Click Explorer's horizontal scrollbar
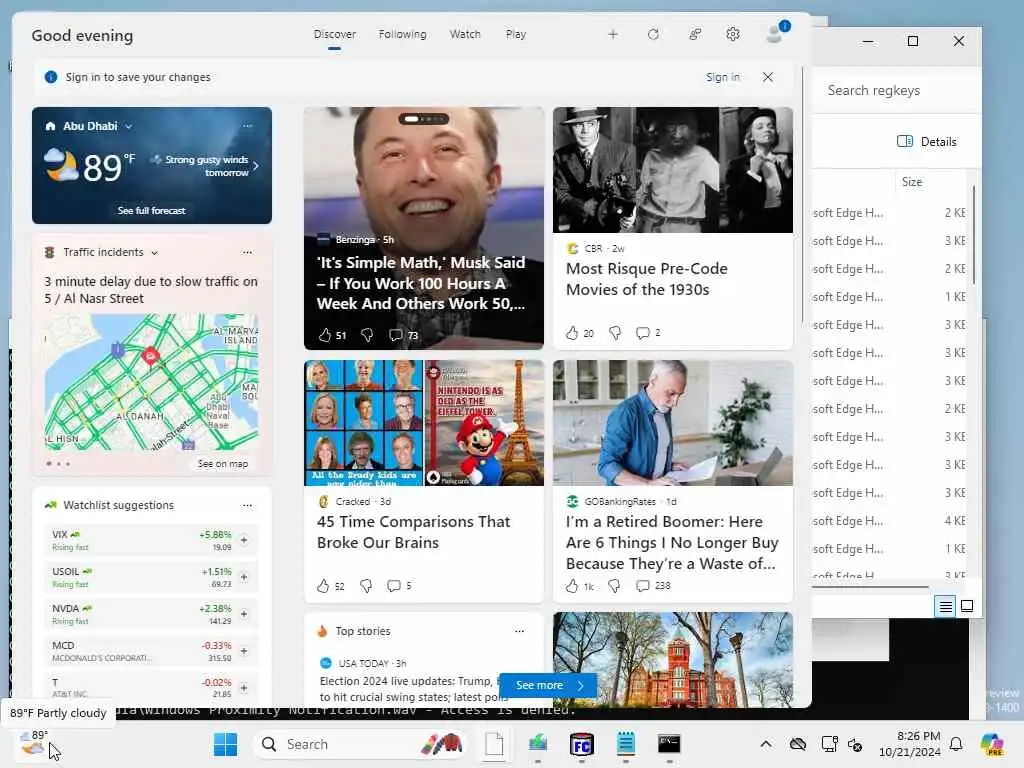The image size is (1024, 768). (x=870, y=587)
